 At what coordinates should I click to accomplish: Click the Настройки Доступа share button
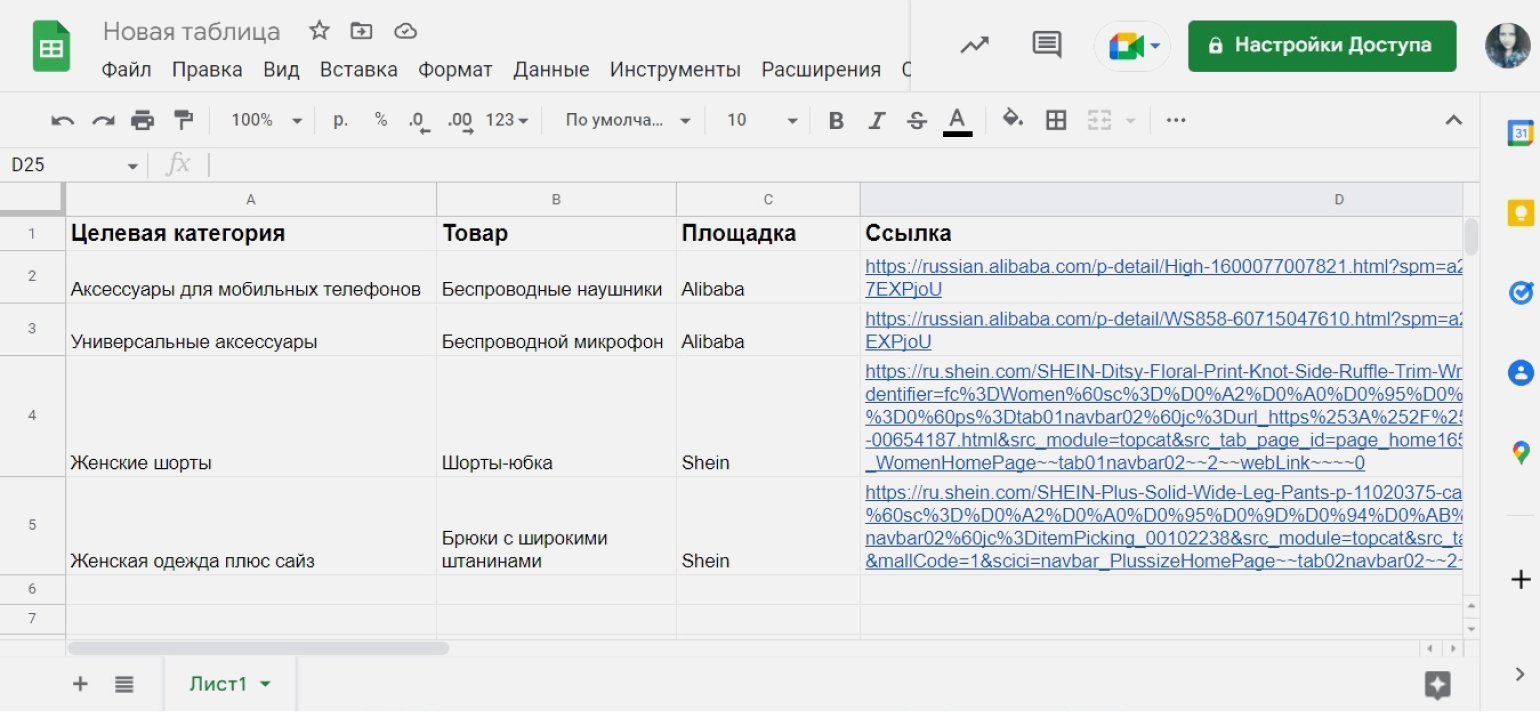click(x=1322, y=45)
